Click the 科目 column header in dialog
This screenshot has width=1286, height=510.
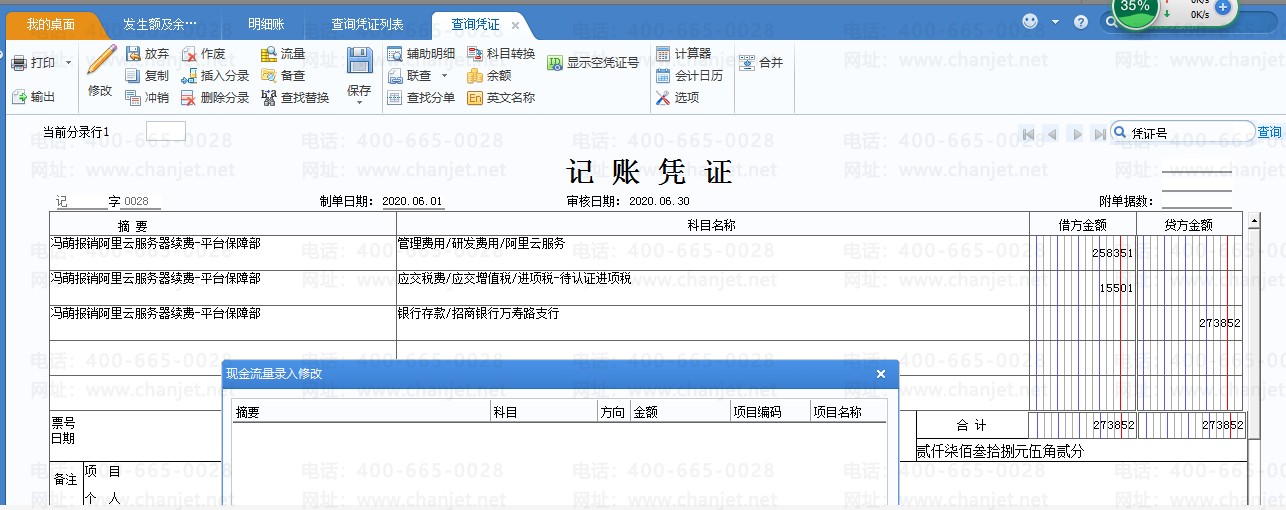(x=544, y=412)
